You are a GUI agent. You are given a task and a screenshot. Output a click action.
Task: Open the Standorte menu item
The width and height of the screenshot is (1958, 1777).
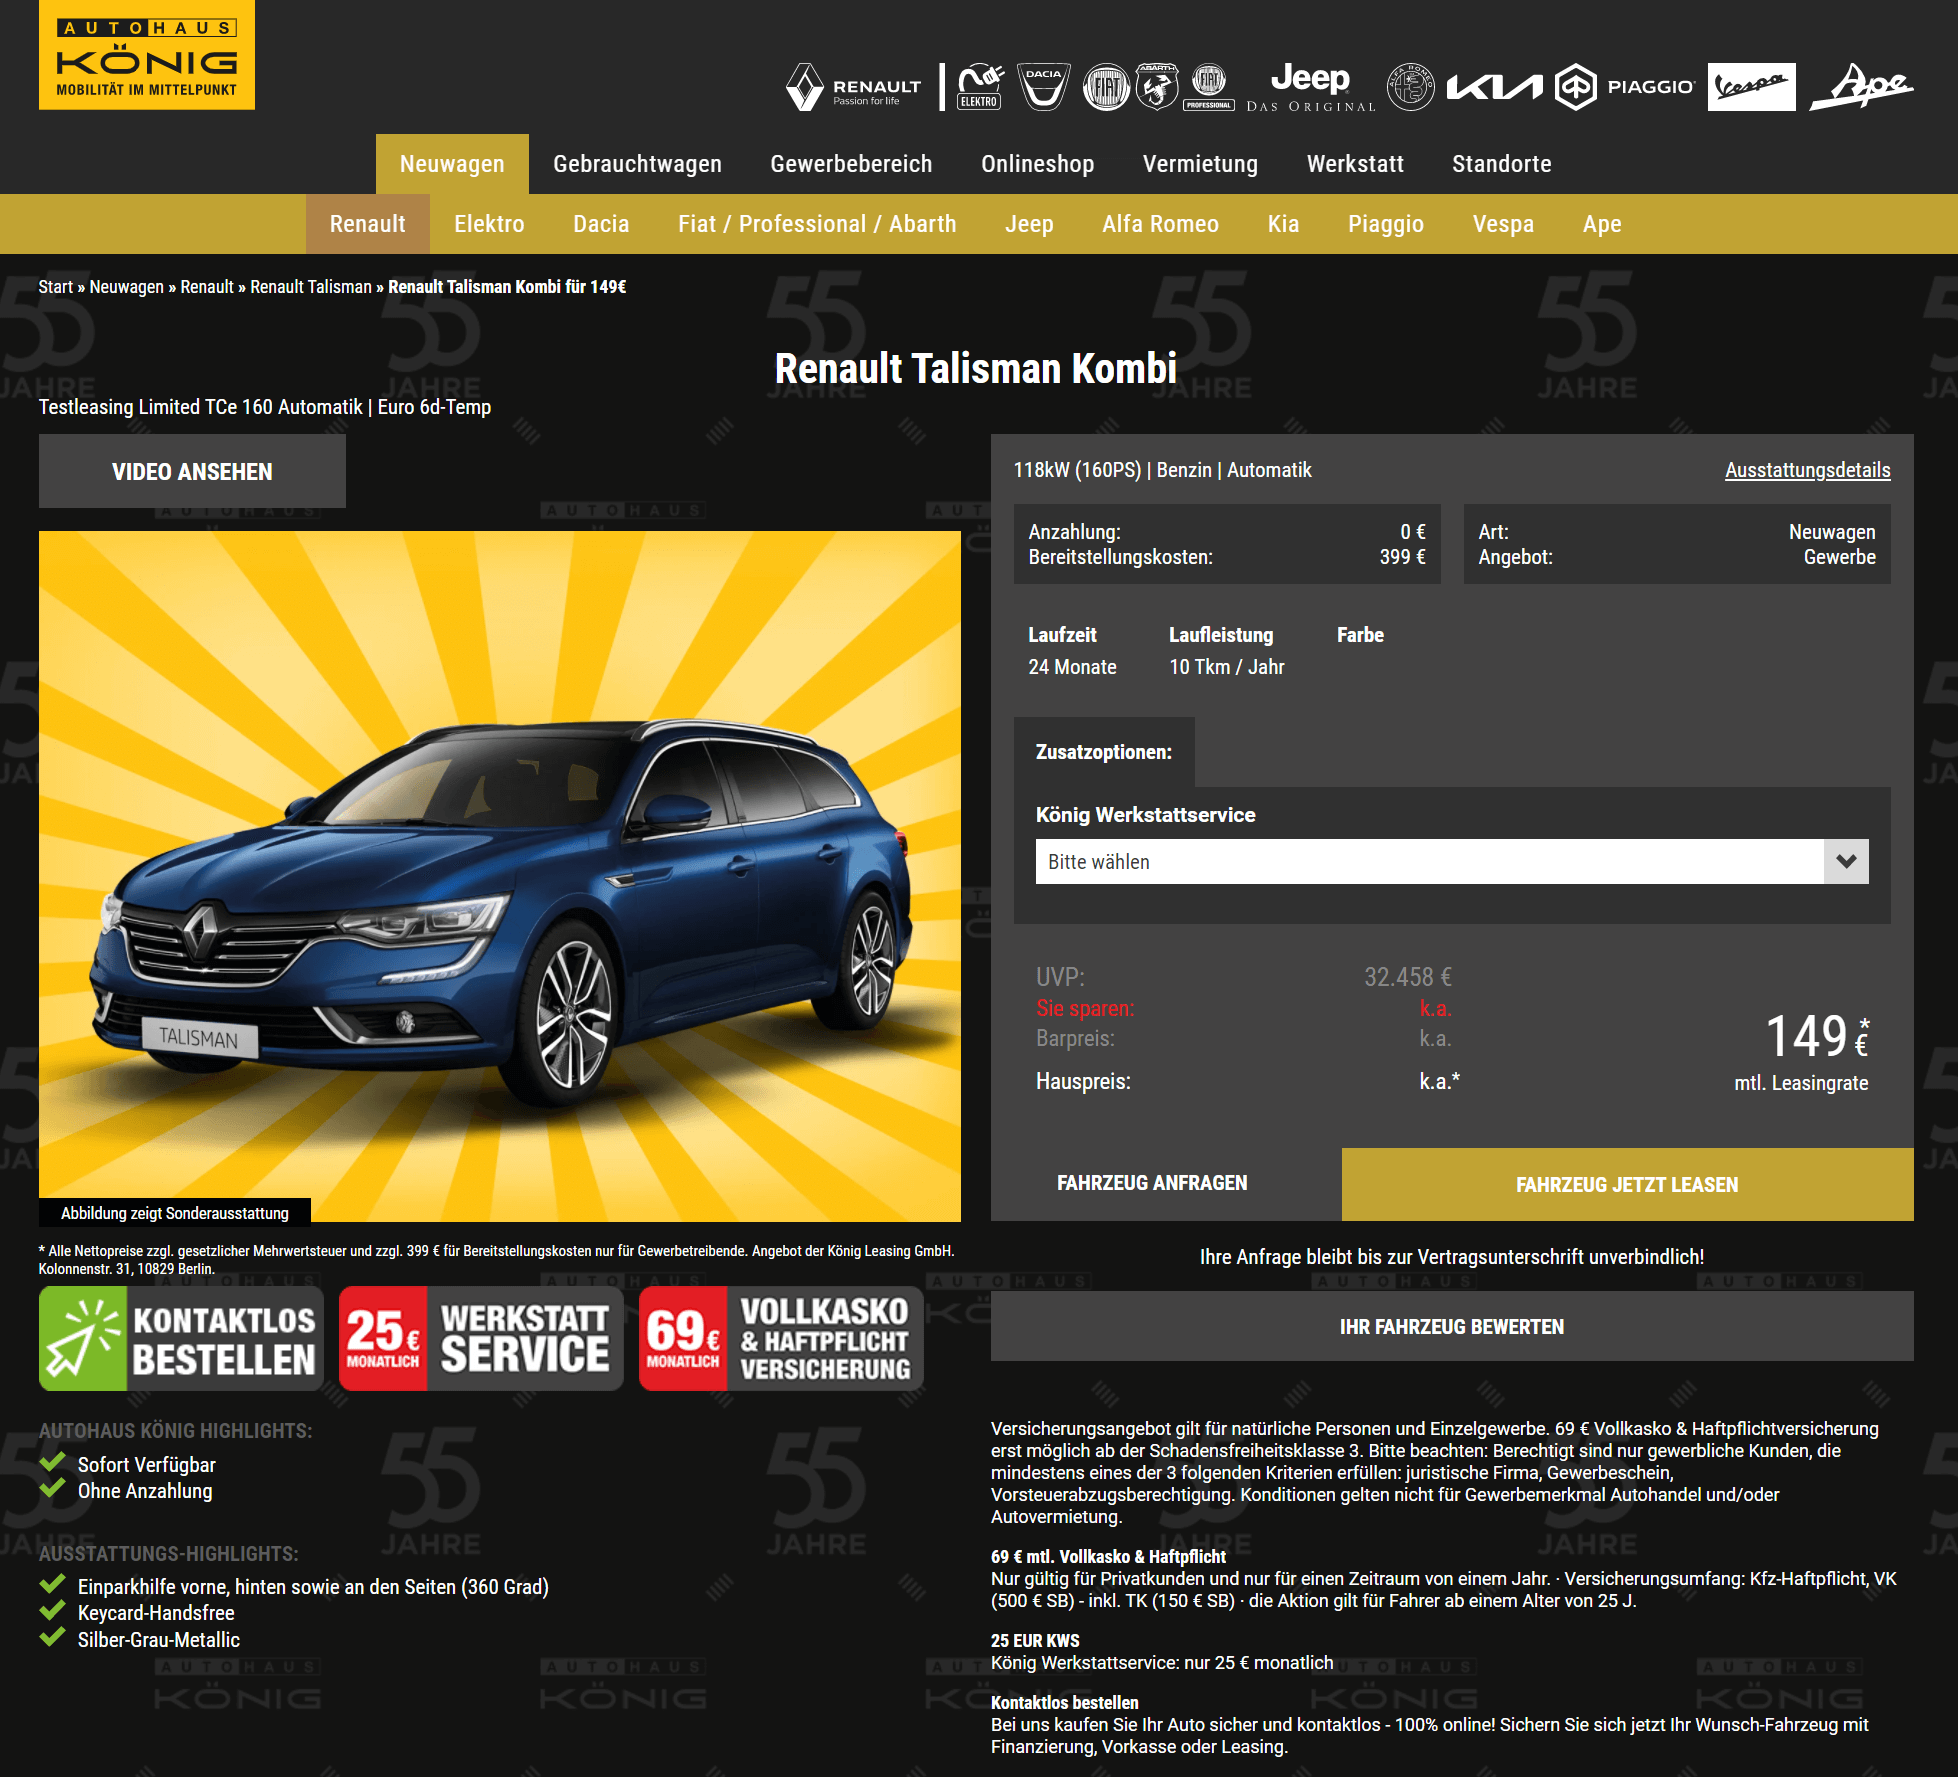tap(1501, 164)
